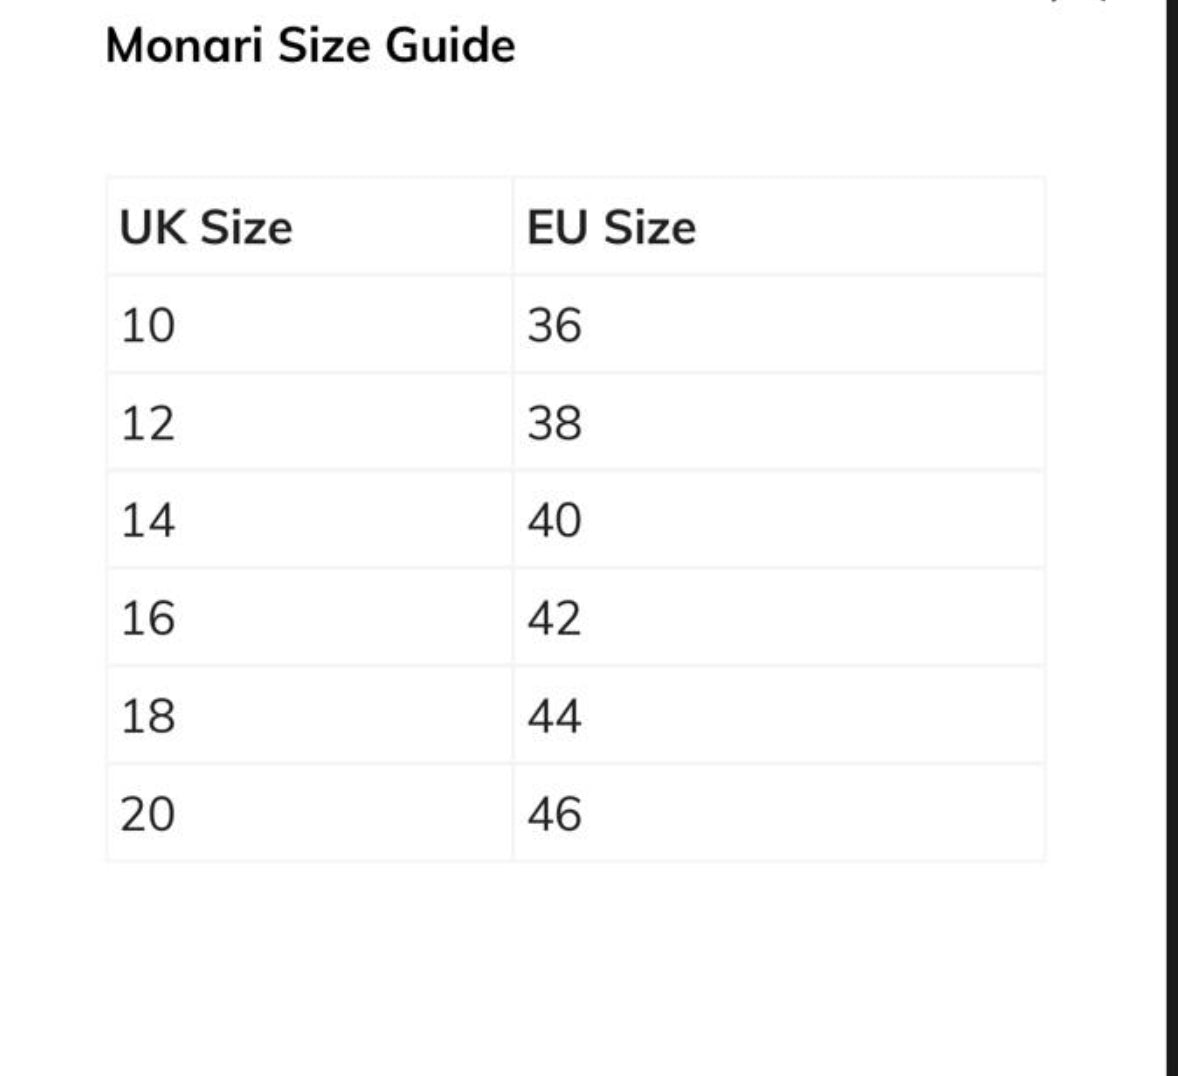Click the UK size 16 cell

148,618
